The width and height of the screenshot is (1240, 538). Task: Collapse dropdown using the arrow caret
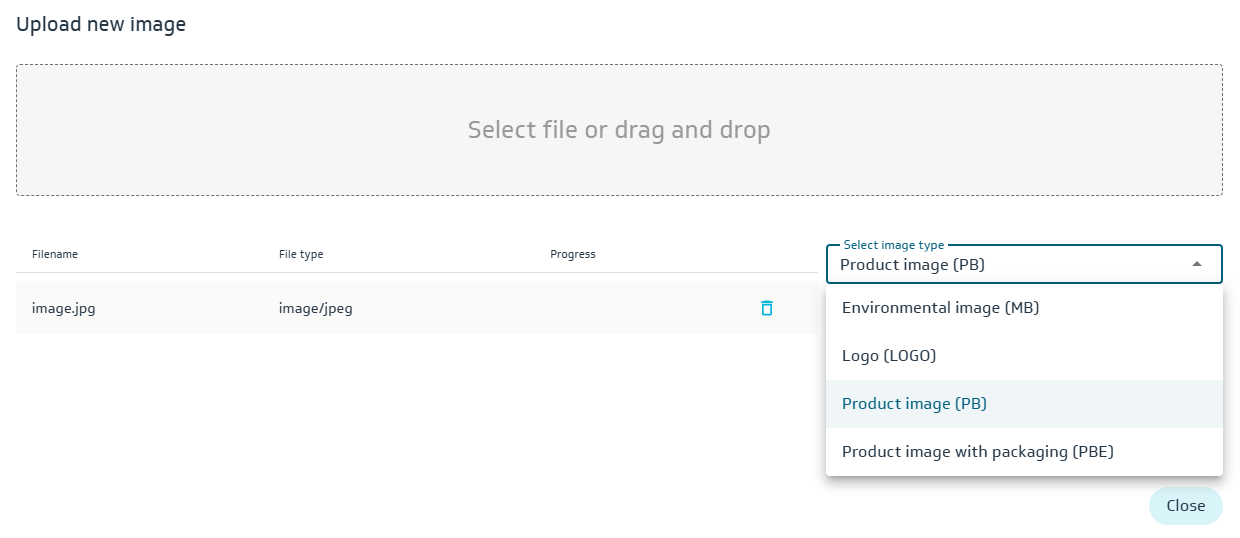pos(1197,264)
